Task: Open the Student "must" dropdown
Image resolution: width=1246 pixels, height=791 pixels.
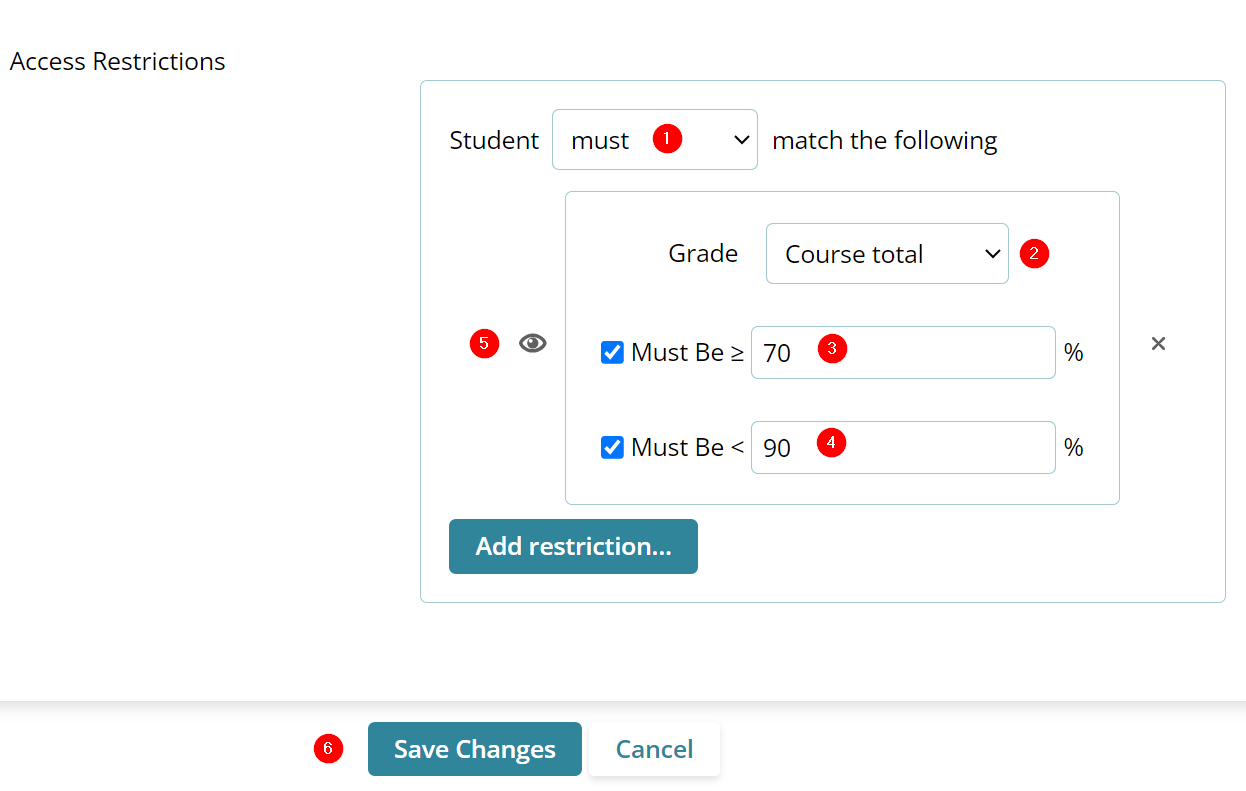Action: point(654,140)
